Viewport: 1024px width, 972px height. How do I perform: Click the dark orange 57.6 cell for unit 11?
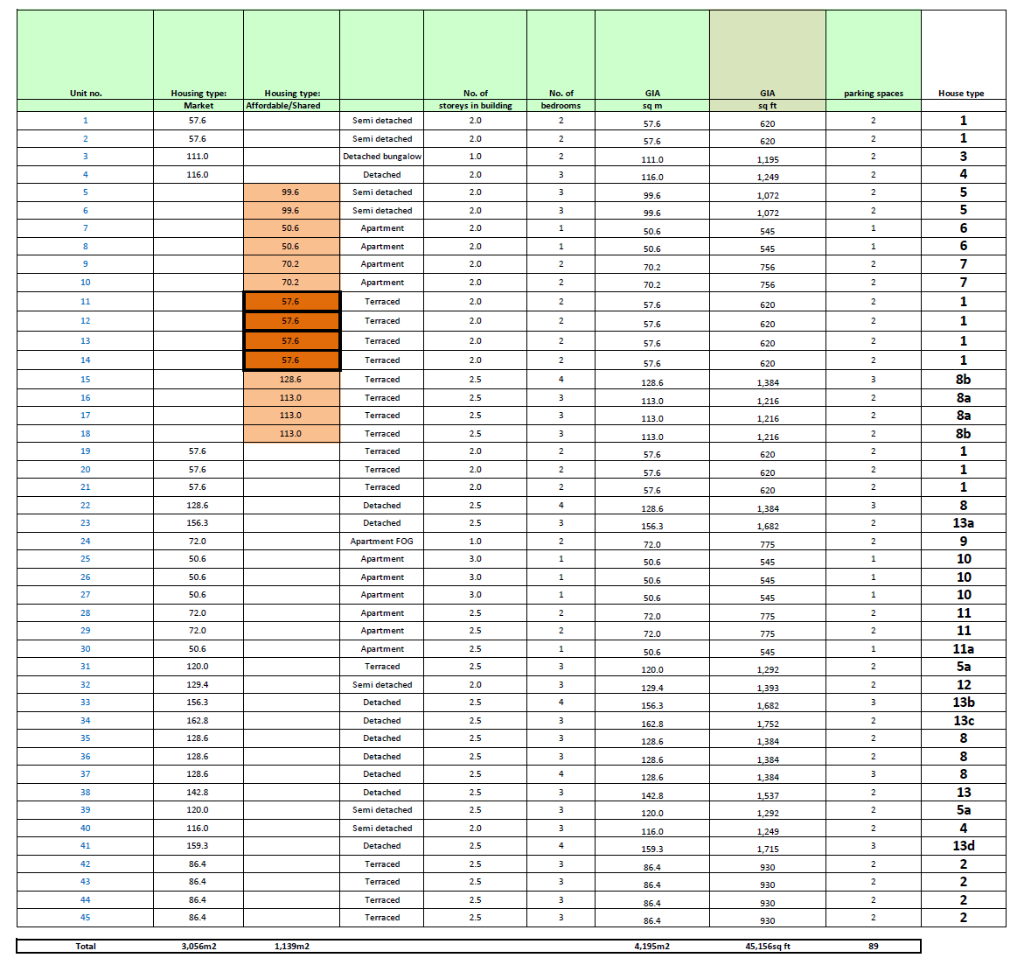coord(291,301)
